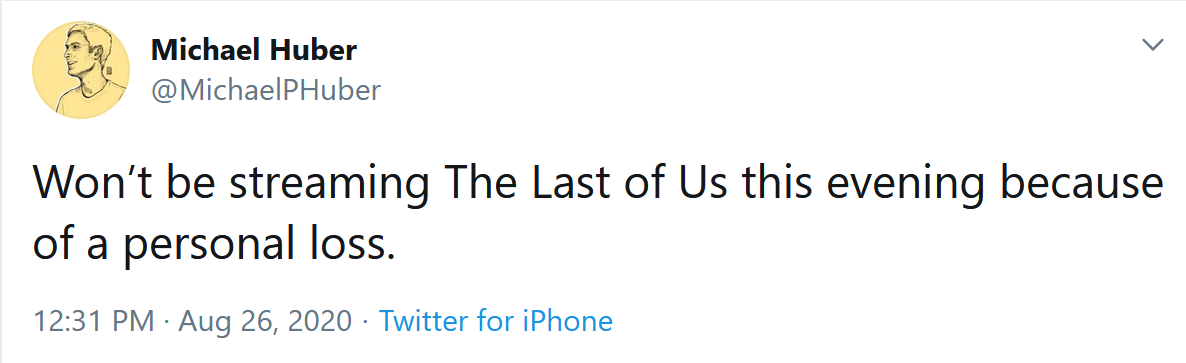Select the Aug 26, 2020 date text
The height and width of the screenshot is (363, 1186).
[265, 321]
